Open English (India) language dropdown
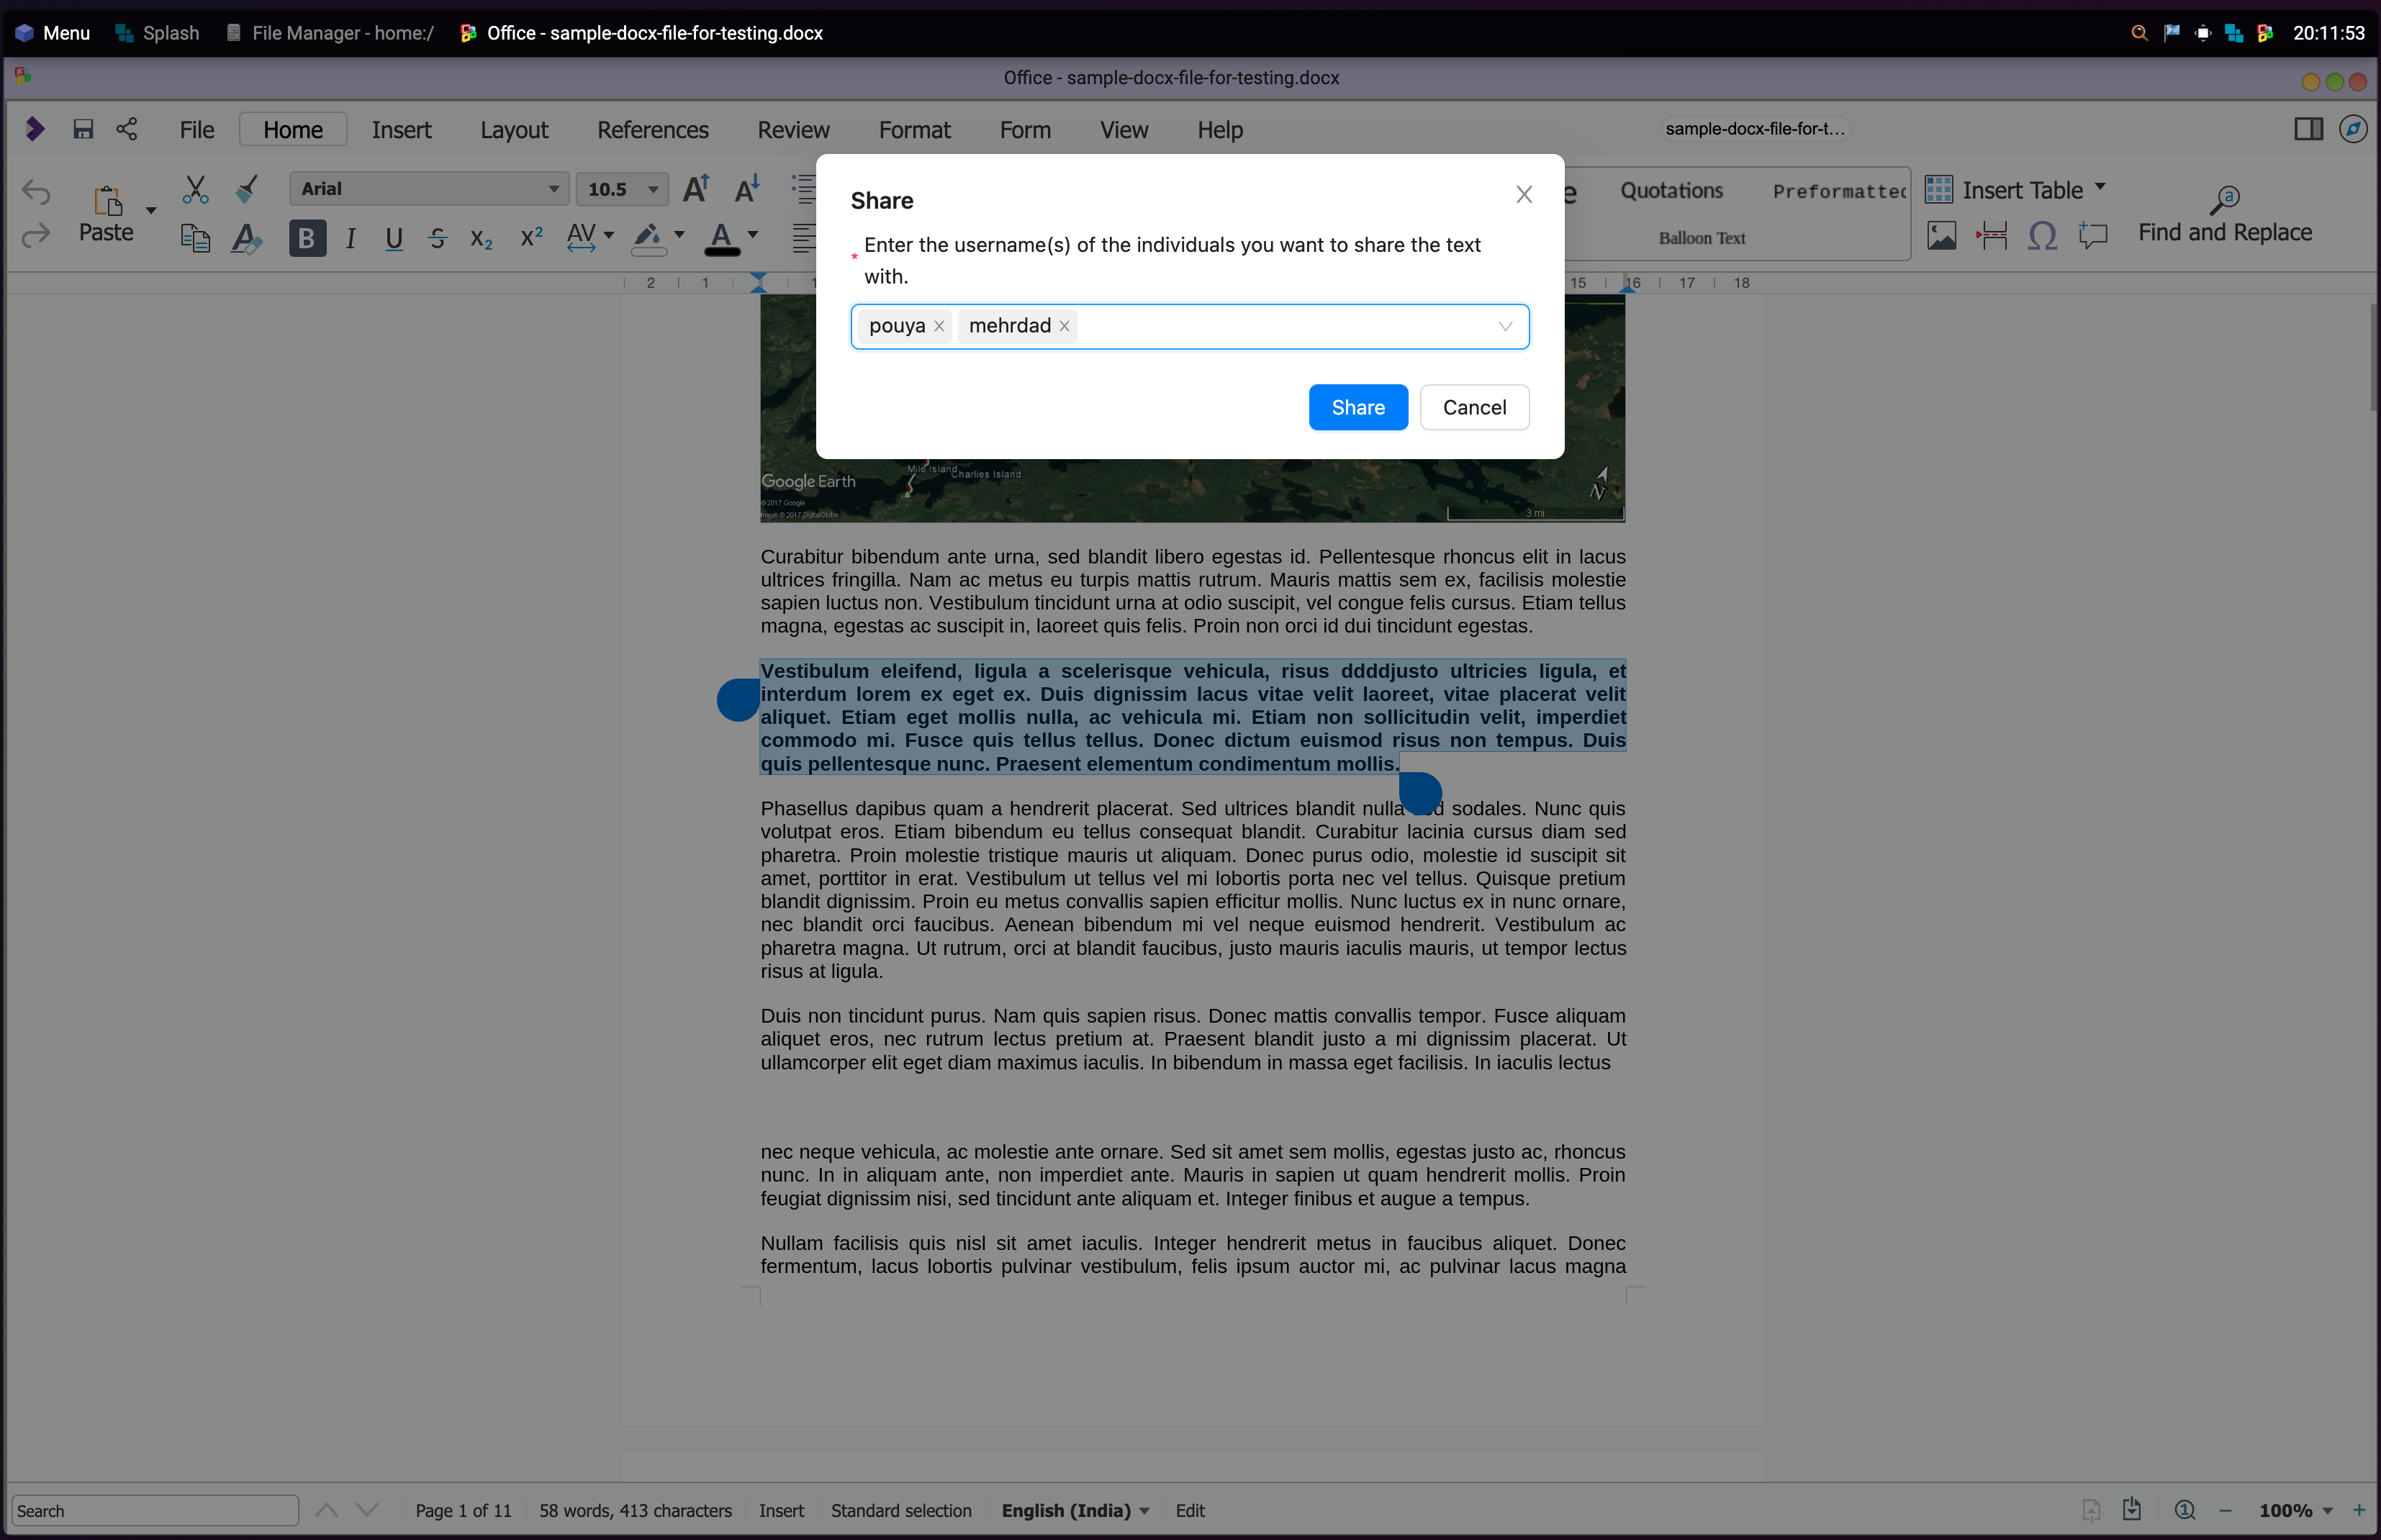Viewport: 2381px width, 1540px height. (x=1075, y=1510)
